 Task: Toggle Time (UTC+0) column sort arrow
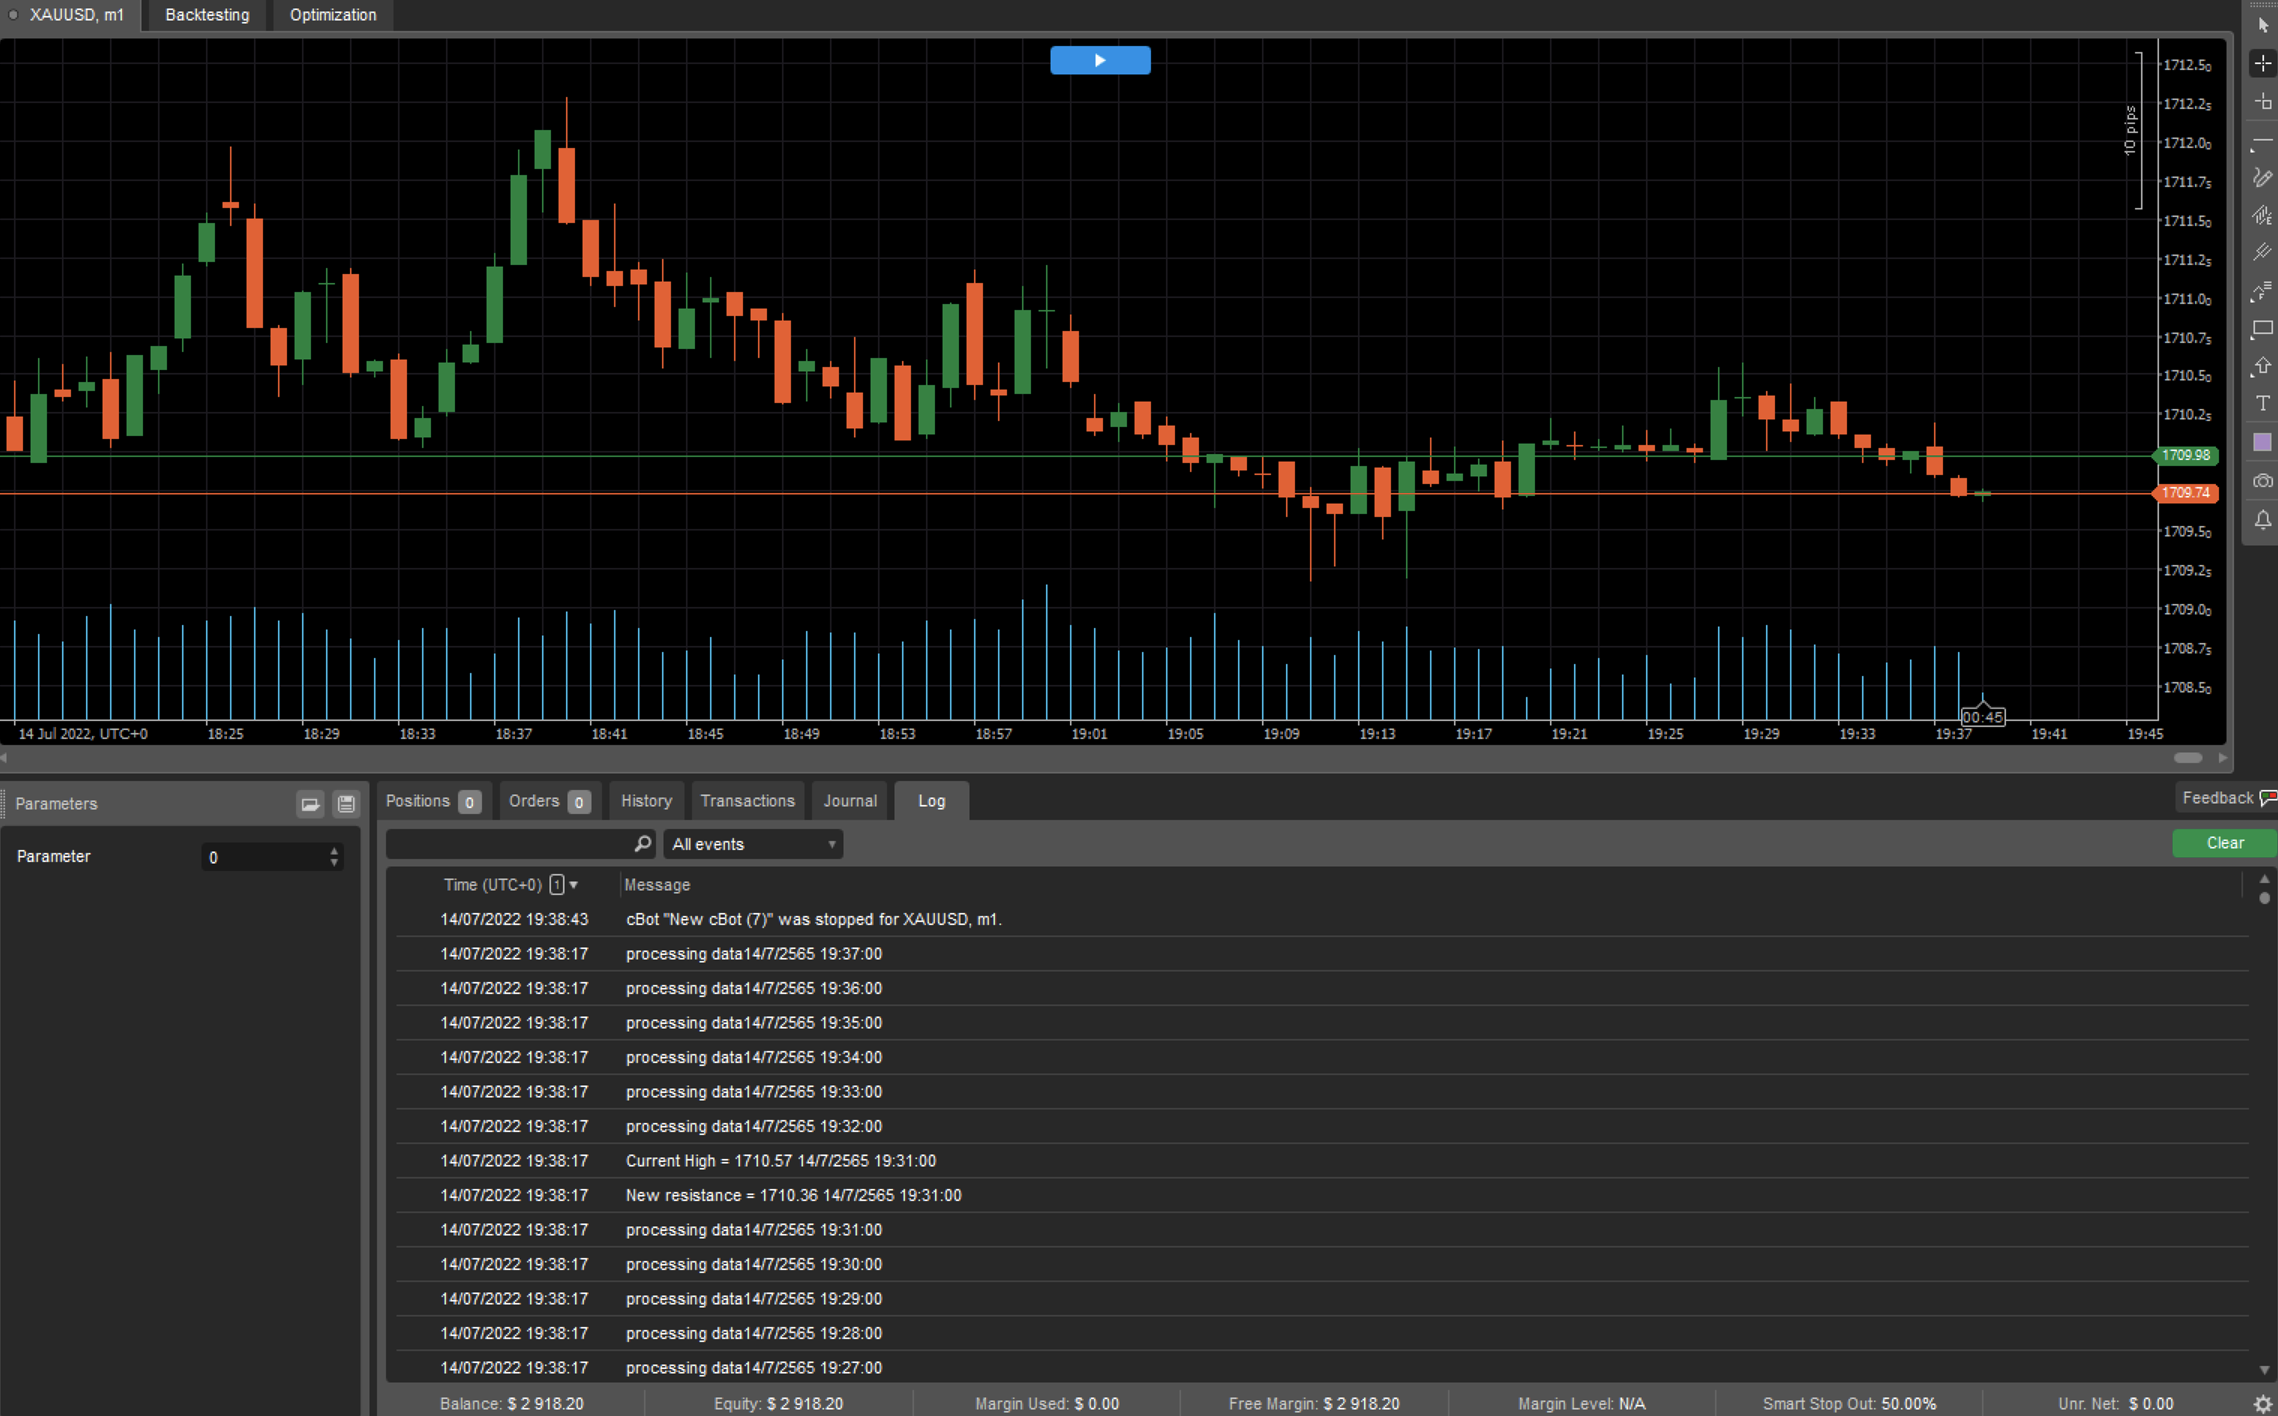pos(574,885)
